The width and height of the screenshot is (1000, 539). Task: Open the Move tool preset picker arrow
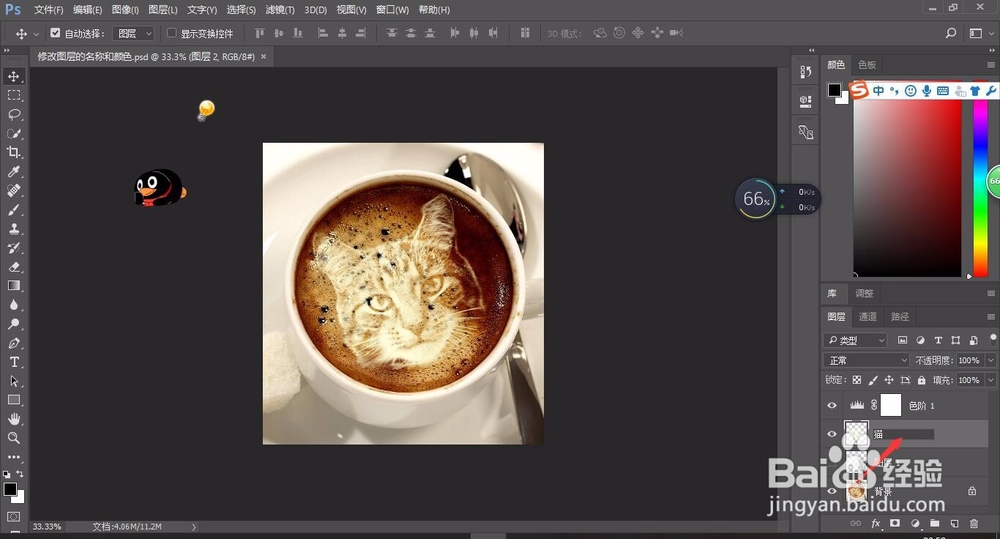click(36, 34)
